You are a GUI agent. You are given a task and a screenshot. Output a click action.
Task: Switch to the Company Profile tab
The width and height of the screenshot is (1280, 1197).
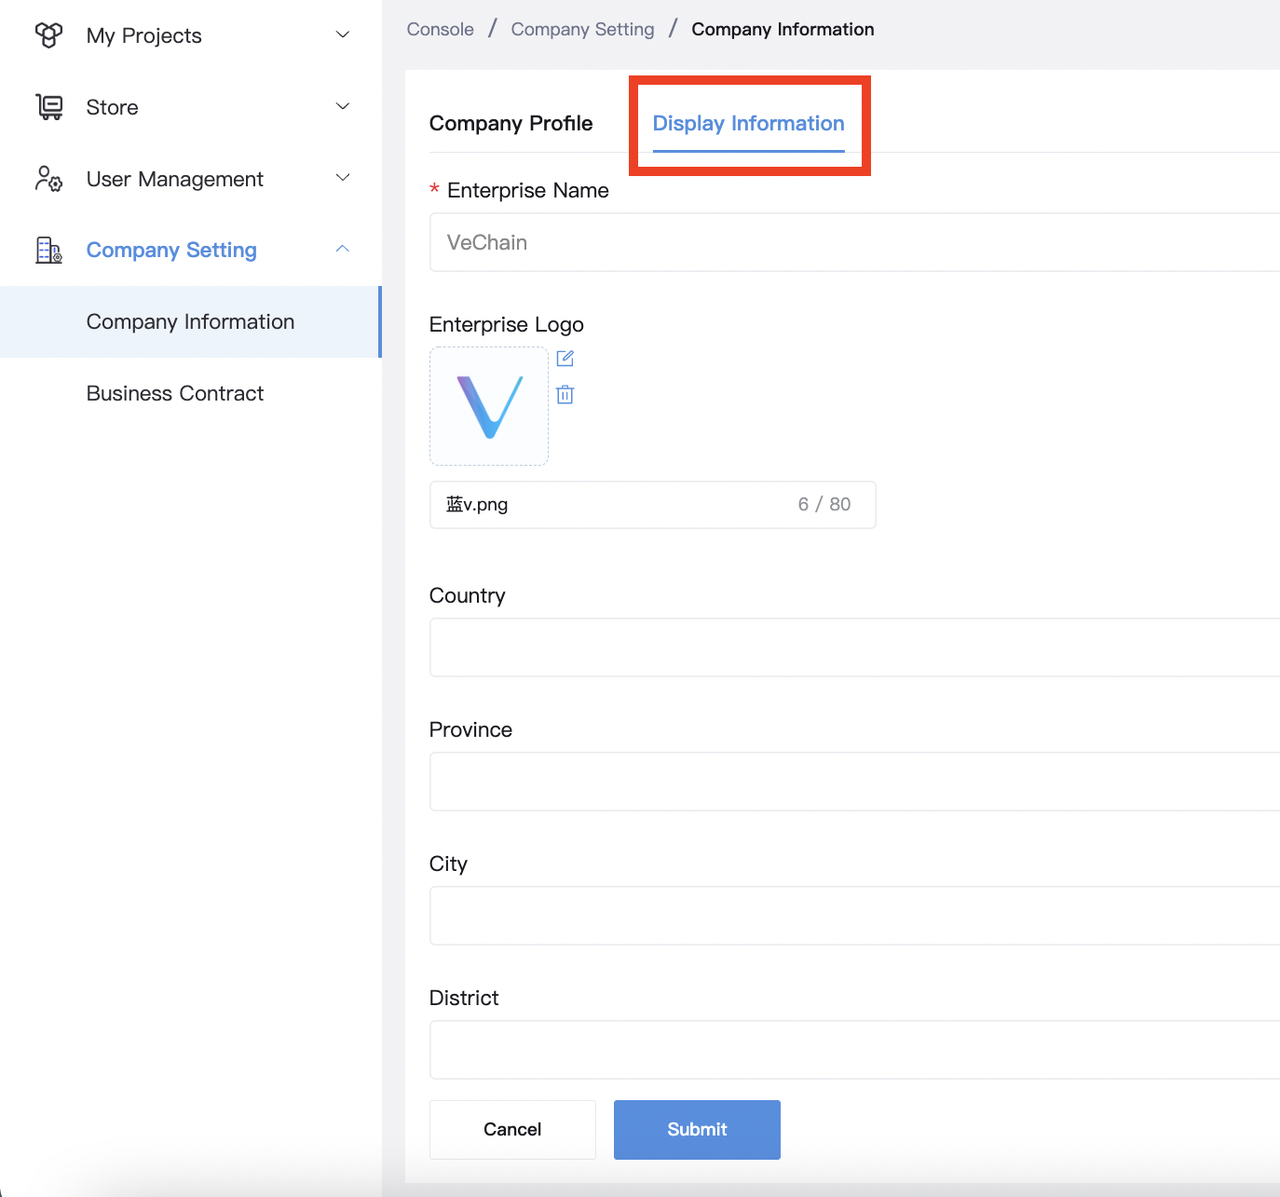(511, 123)
